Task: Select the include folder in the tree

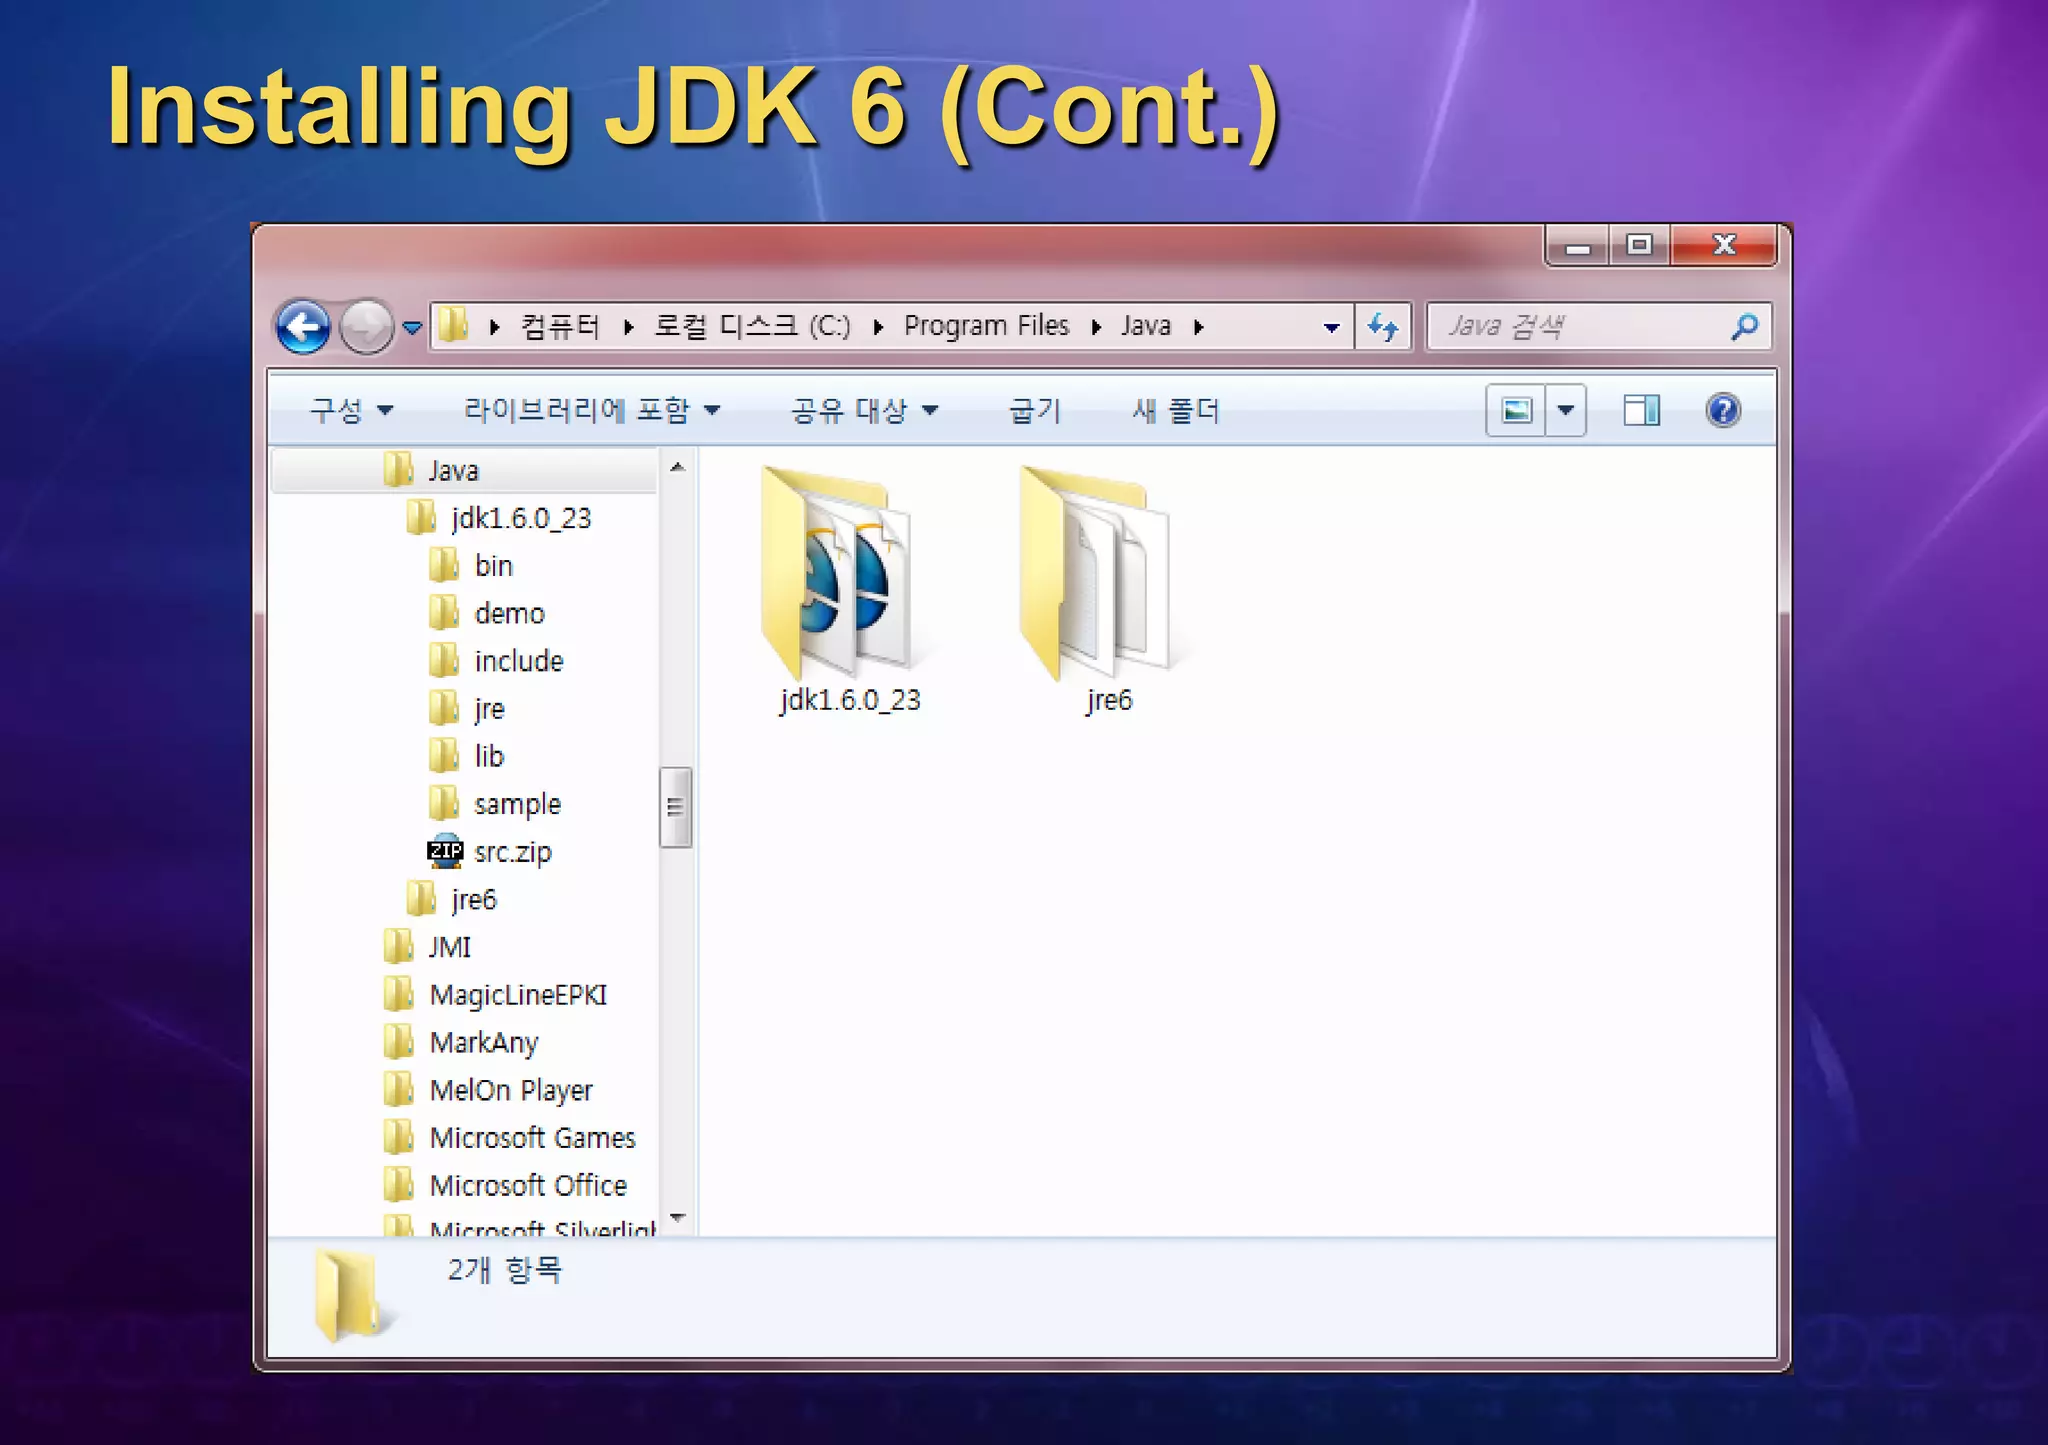Action: tap(518, 661)
